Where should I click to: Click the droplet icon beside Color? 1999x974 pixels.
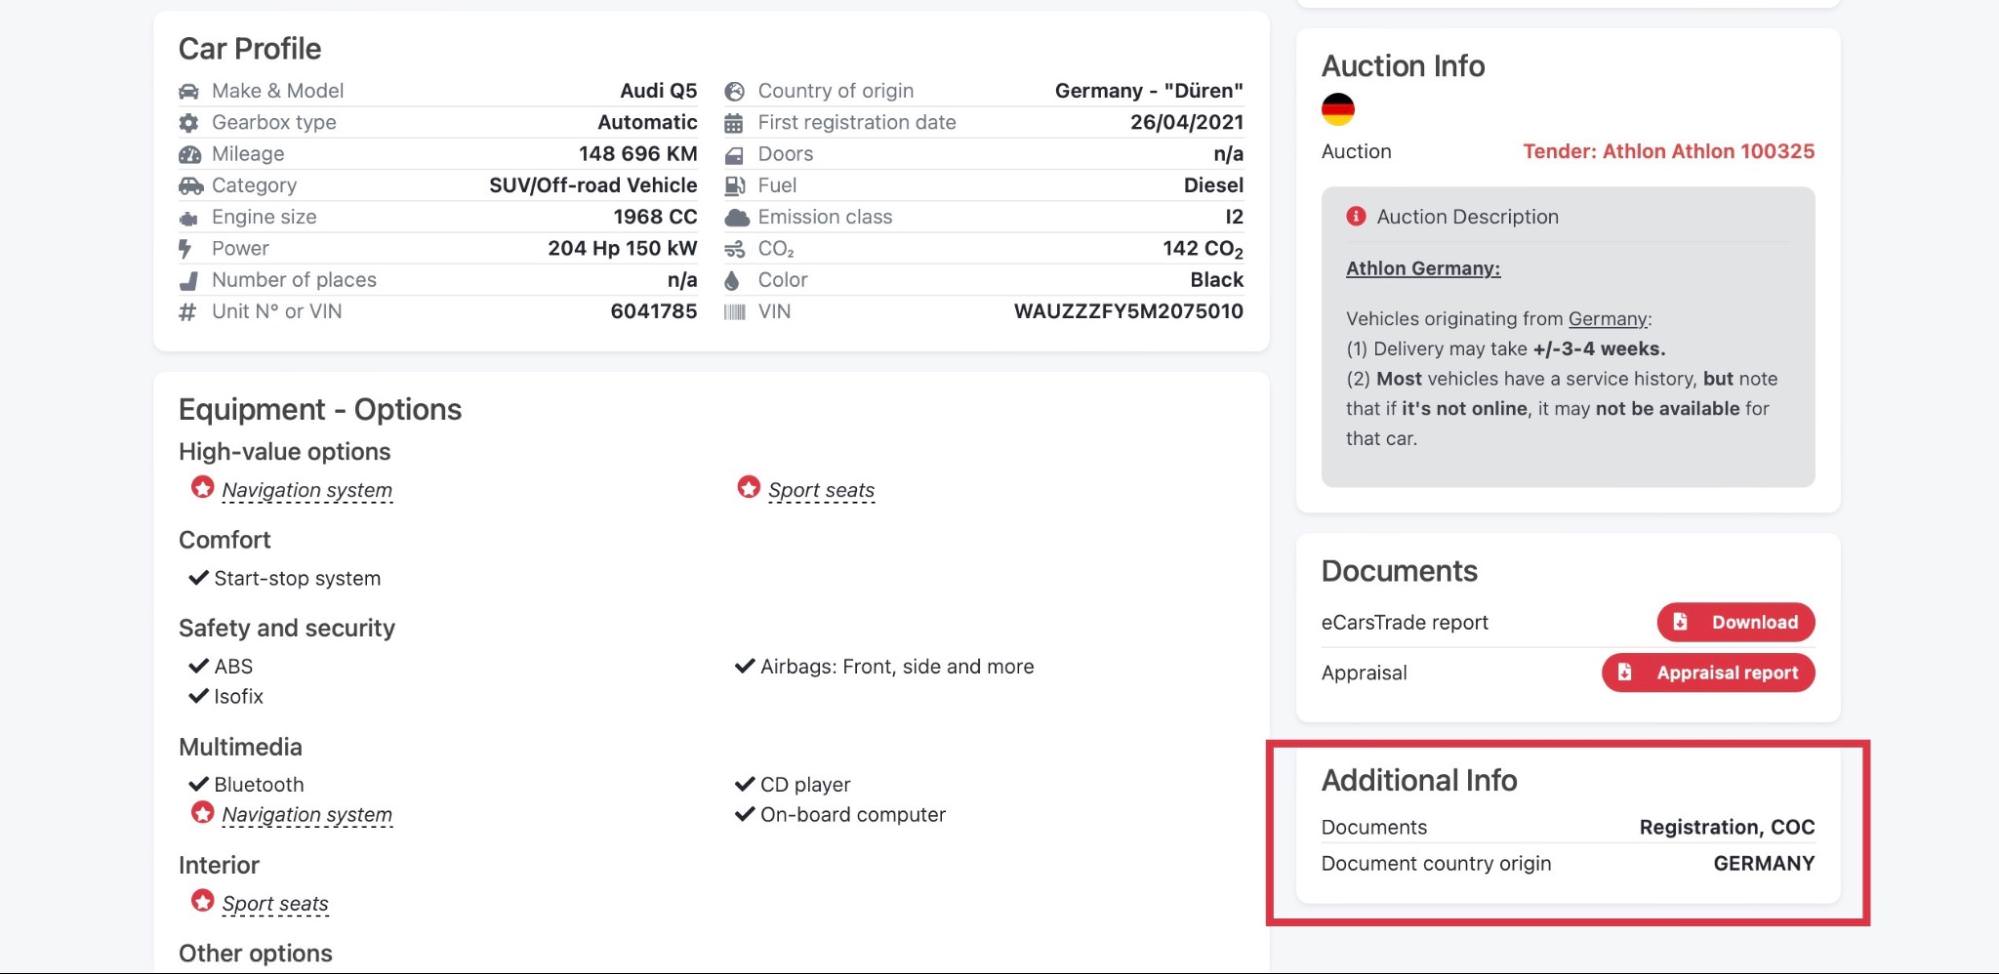click(x=733, y=281)
